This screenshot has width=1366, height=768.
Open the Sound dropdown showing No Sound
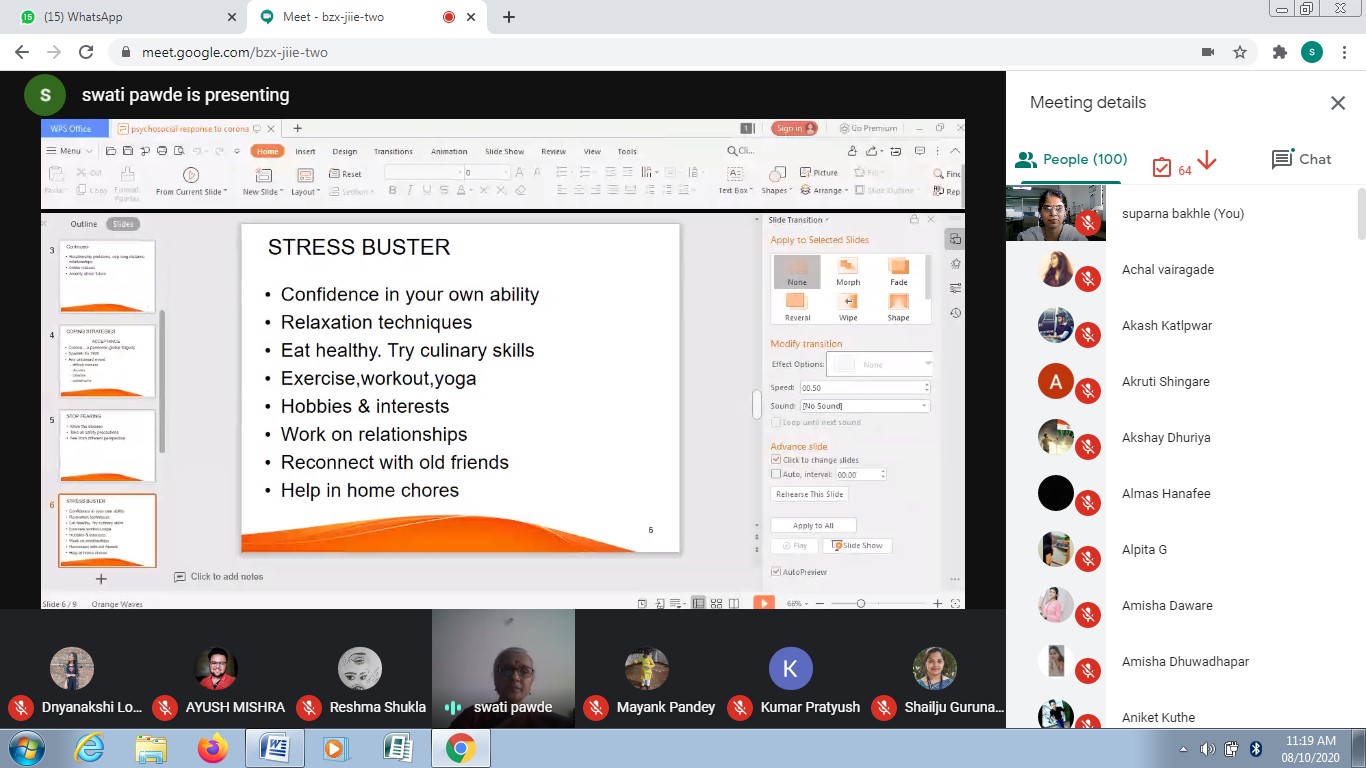(x=865, y=406)
